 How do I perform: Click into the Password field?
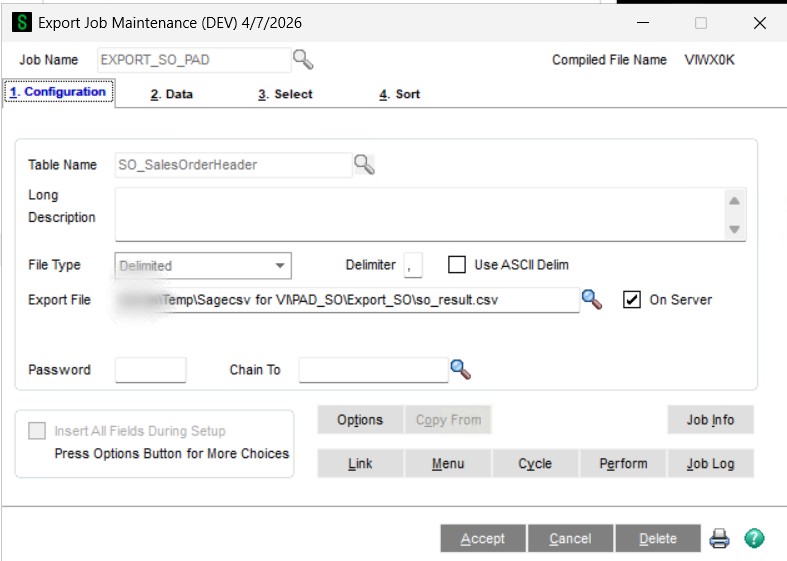(151, 370)
